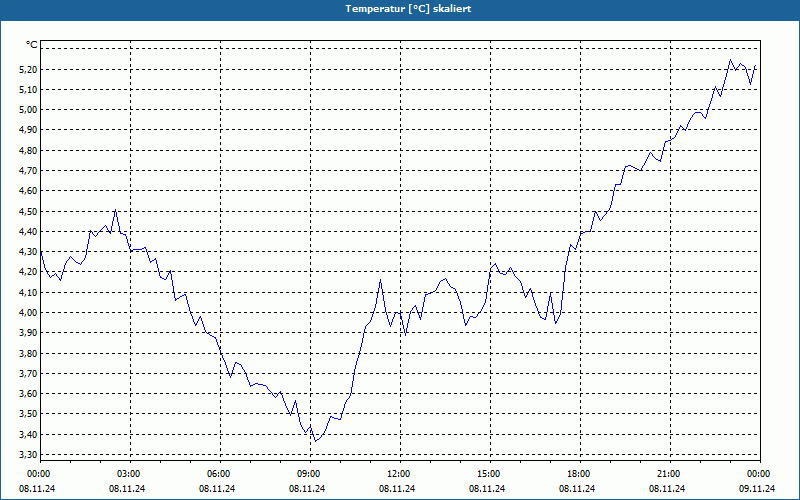Select the "08.11.24" date under 06:00
The height and width of the screenshot is (500, 800).
[217, 489]
